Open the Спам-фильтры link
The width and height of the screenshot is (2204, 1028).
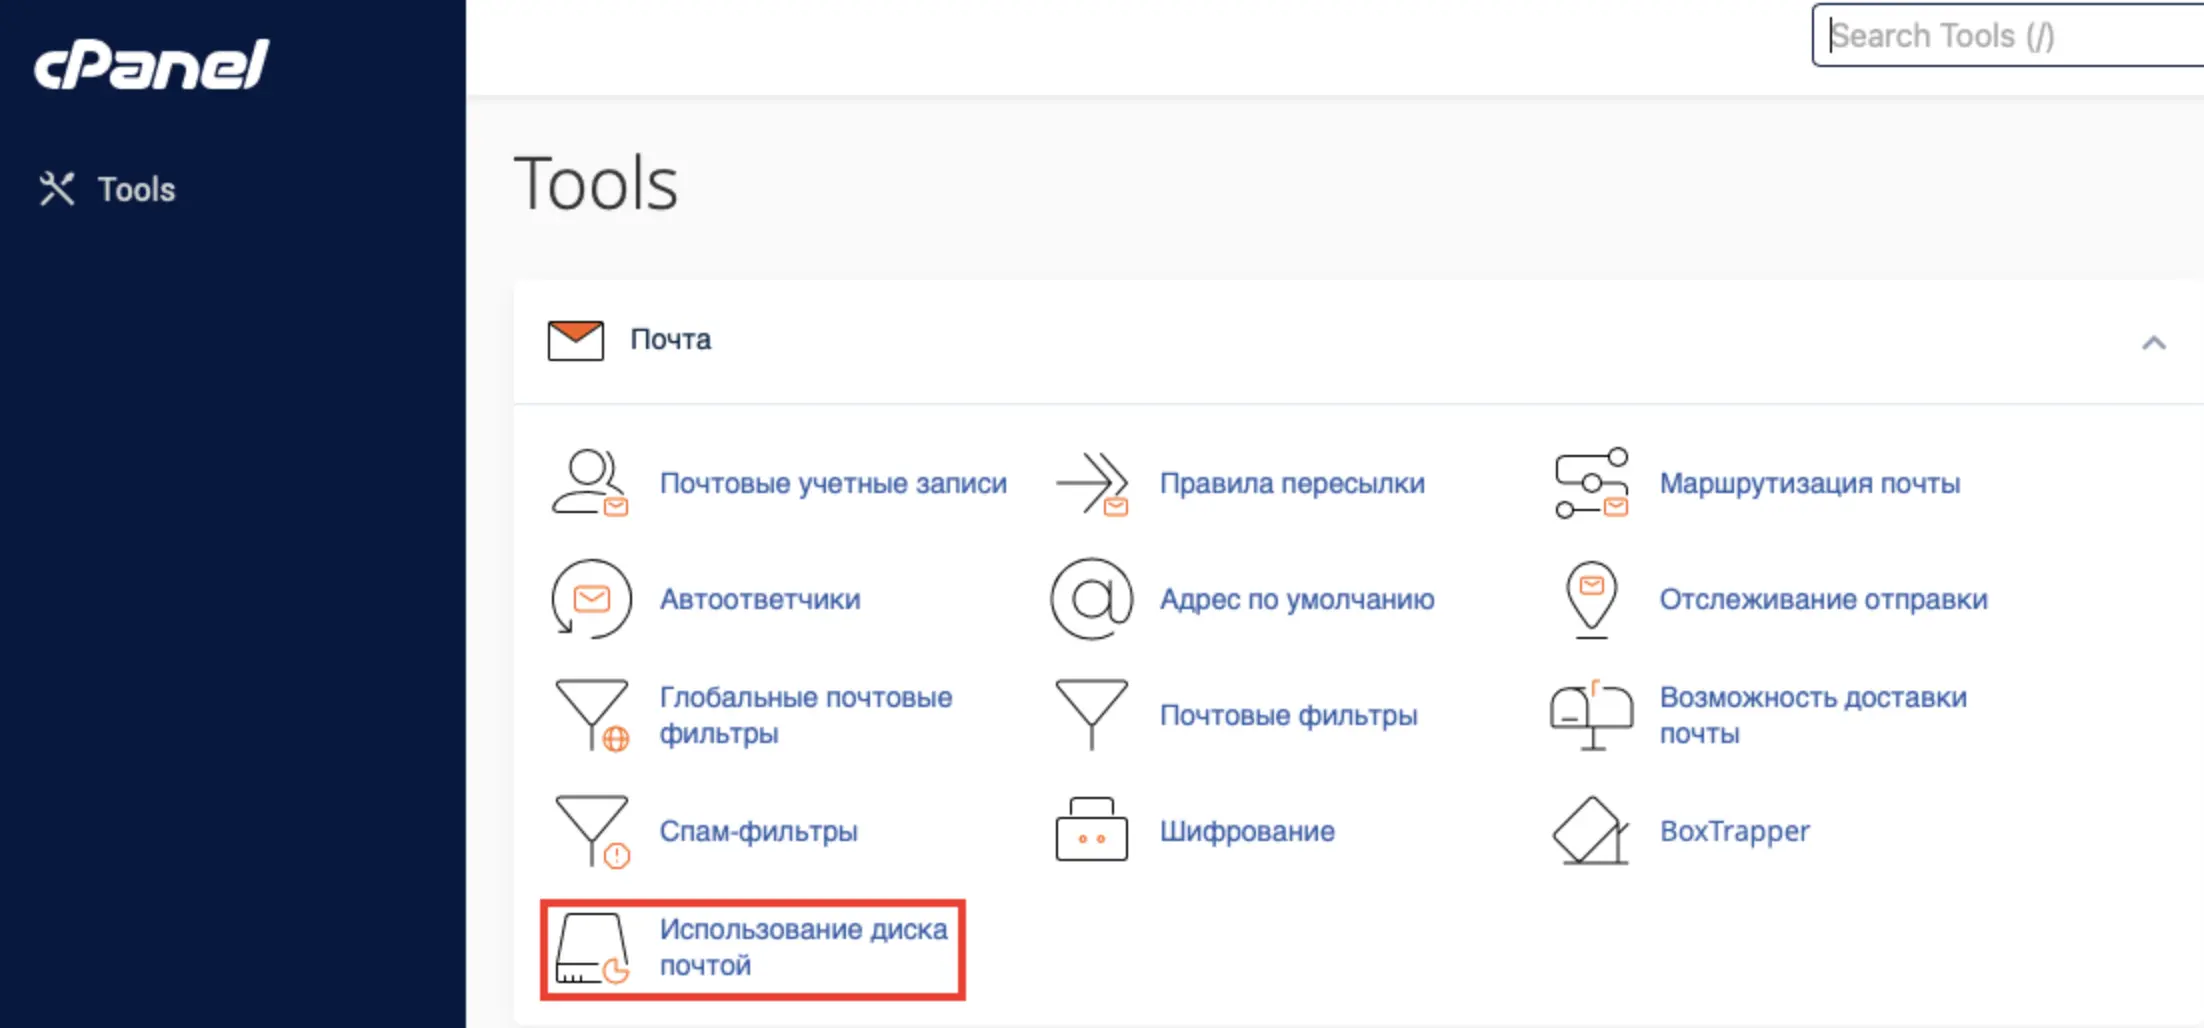(x=758, y=831)
